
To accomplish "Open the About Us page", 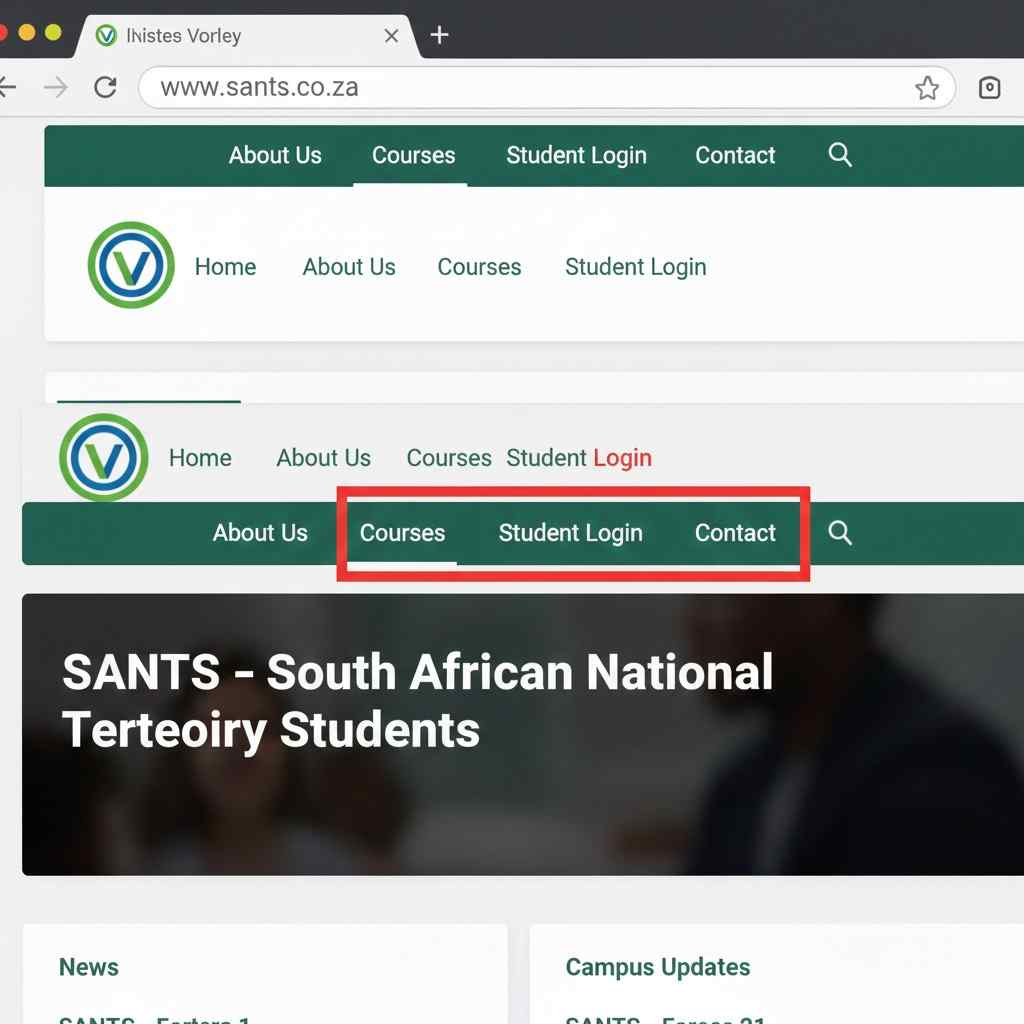I will pyautogui.click(x=349, y=267).
